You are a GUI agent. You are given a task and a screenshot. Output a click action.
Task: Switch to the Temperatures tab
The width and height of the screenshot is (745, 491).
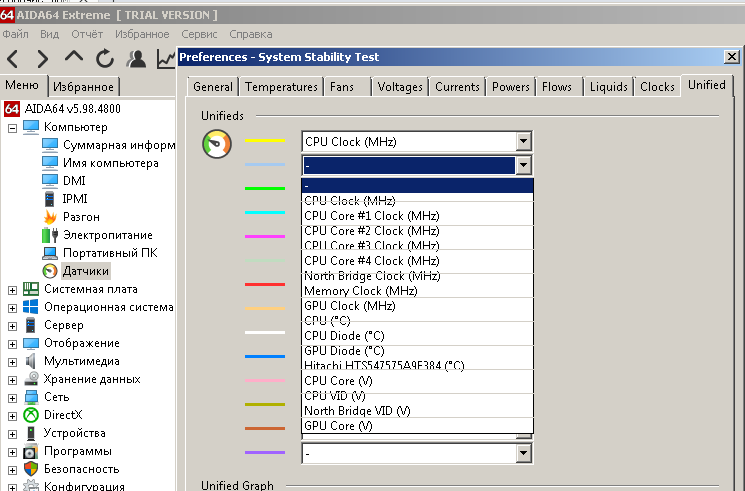click(x=281, y=87)
